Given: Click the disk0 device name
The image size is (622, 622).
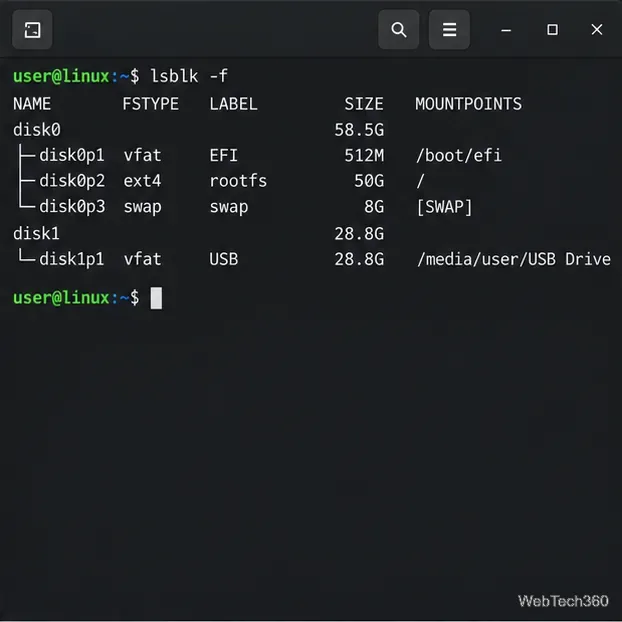Looking at the screenshot, I should [36, 130].
